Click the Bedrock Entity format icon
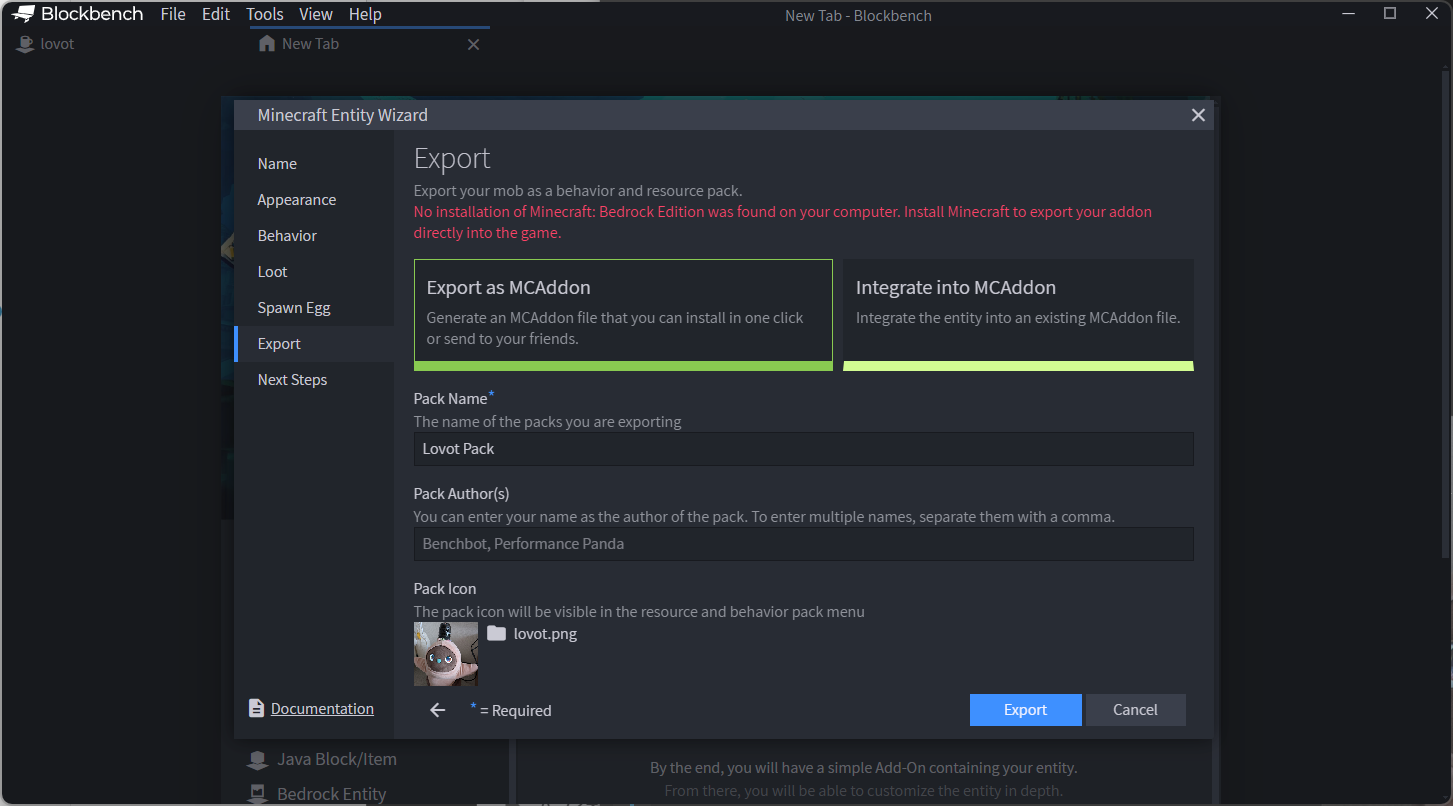This screenshot has height=806, width=1453. 258,794
